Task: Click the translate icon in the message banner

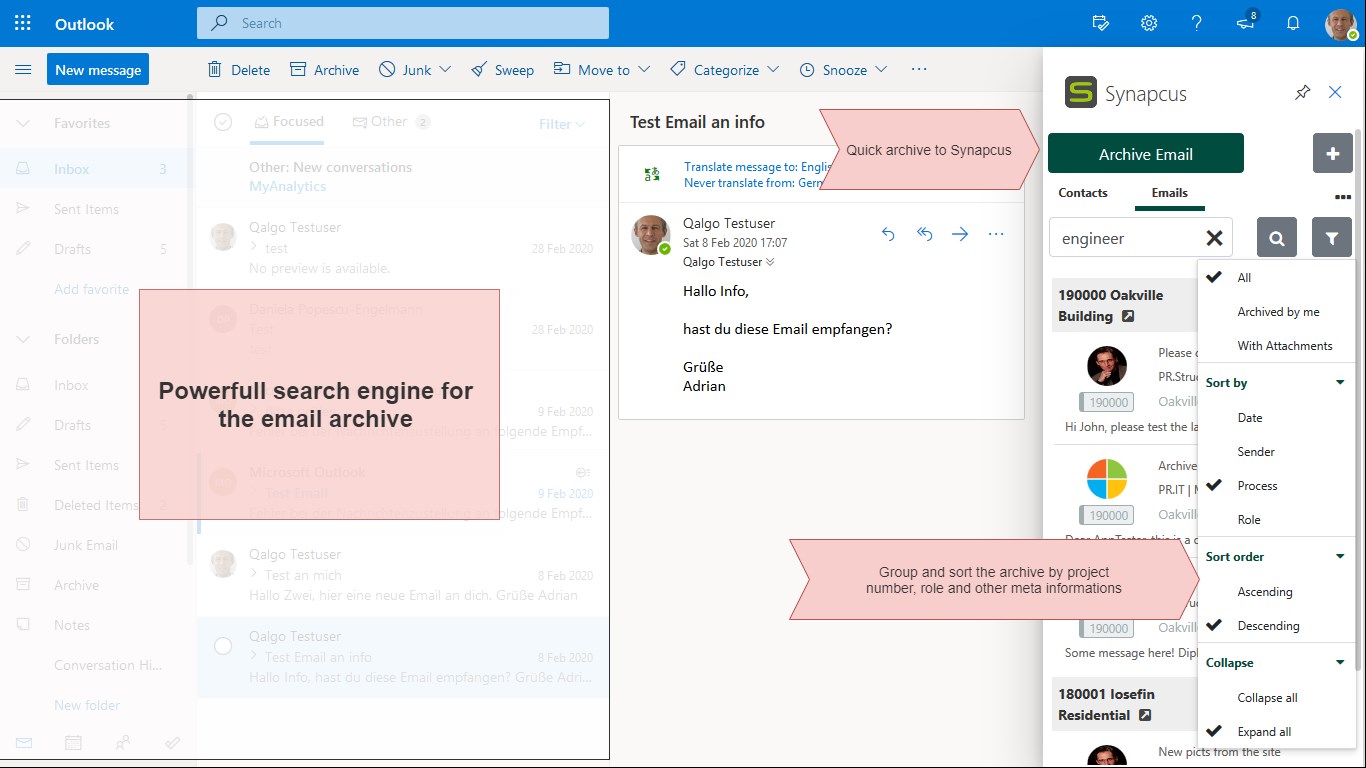Action: click(652, 175)
